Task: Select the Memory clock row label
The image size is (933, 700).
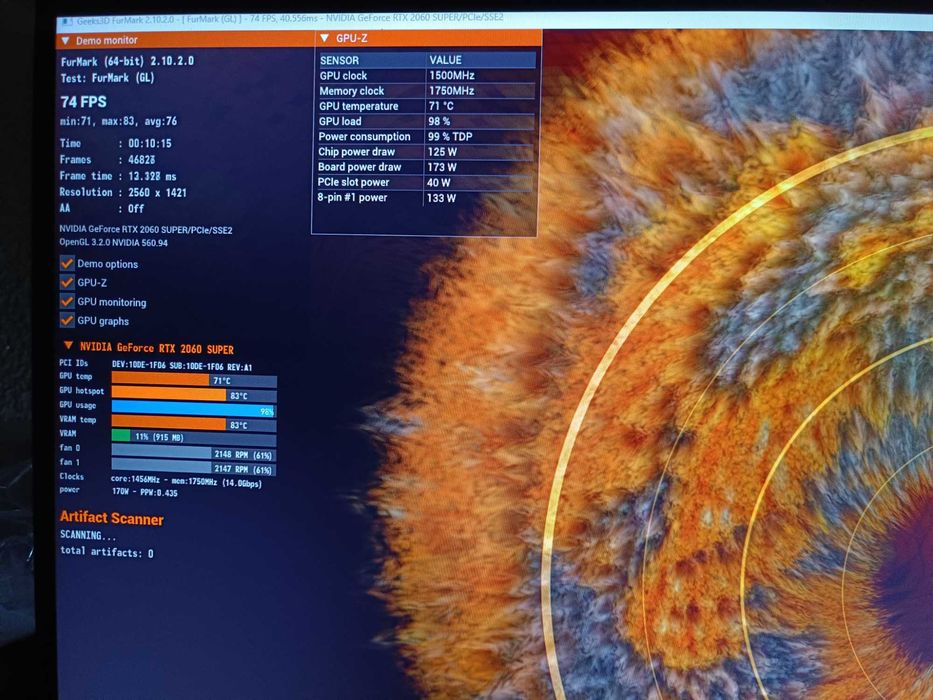Action: (x=352, y=91)
